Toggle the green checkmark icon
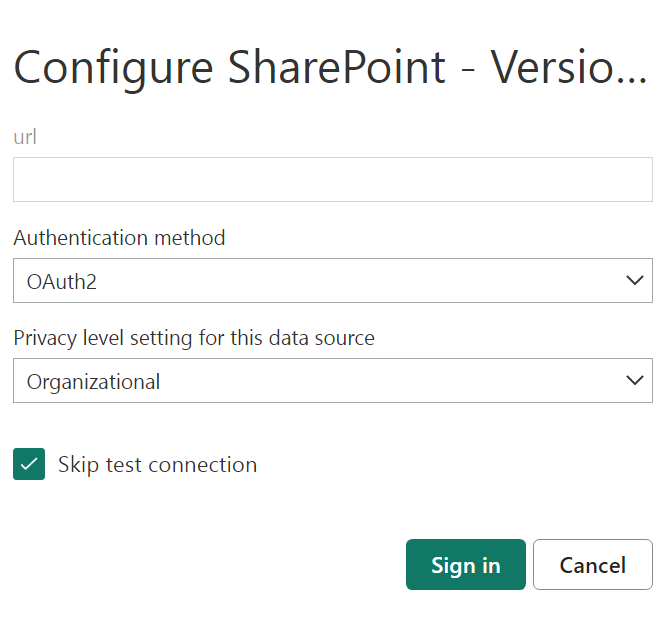Screen dimensions: 658x617 tap(29, 465)
